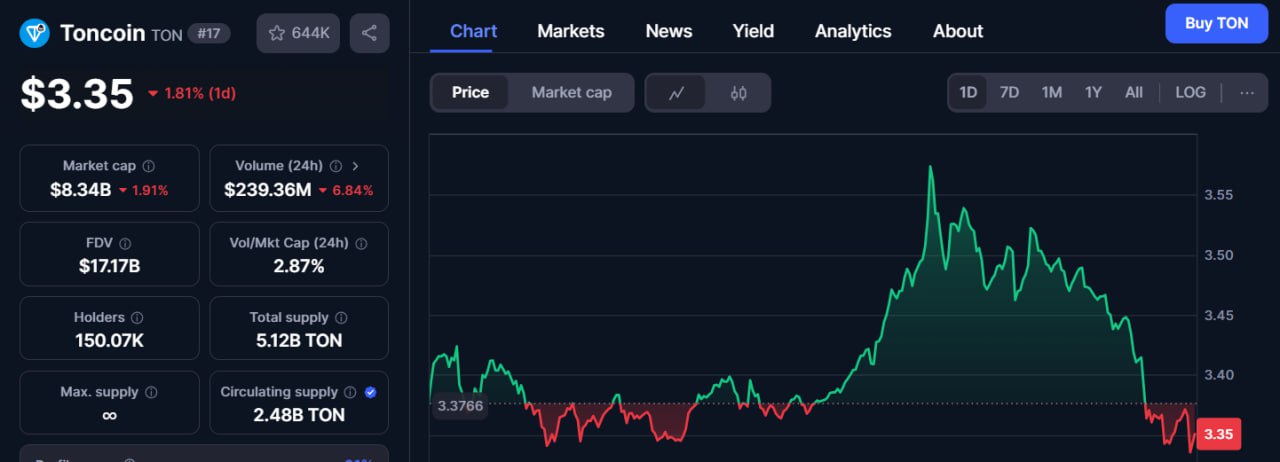Select the Price toggle
Viewport: 1280px width, 462px height.
coord(470,92)
